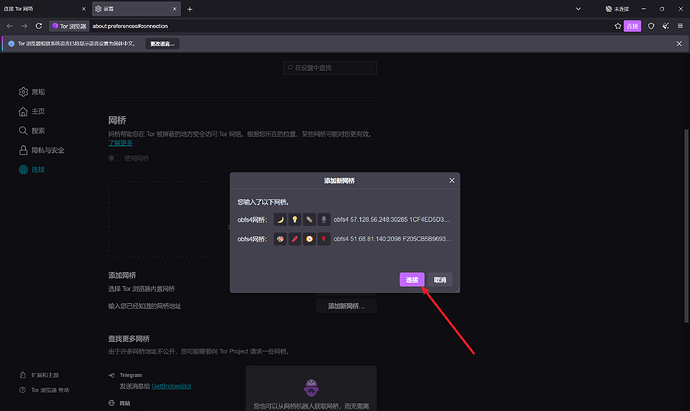Click the Tor onion icon next to 连接
Screen dimensions: 690x411
pyautogui.click(x=23, y=169)
